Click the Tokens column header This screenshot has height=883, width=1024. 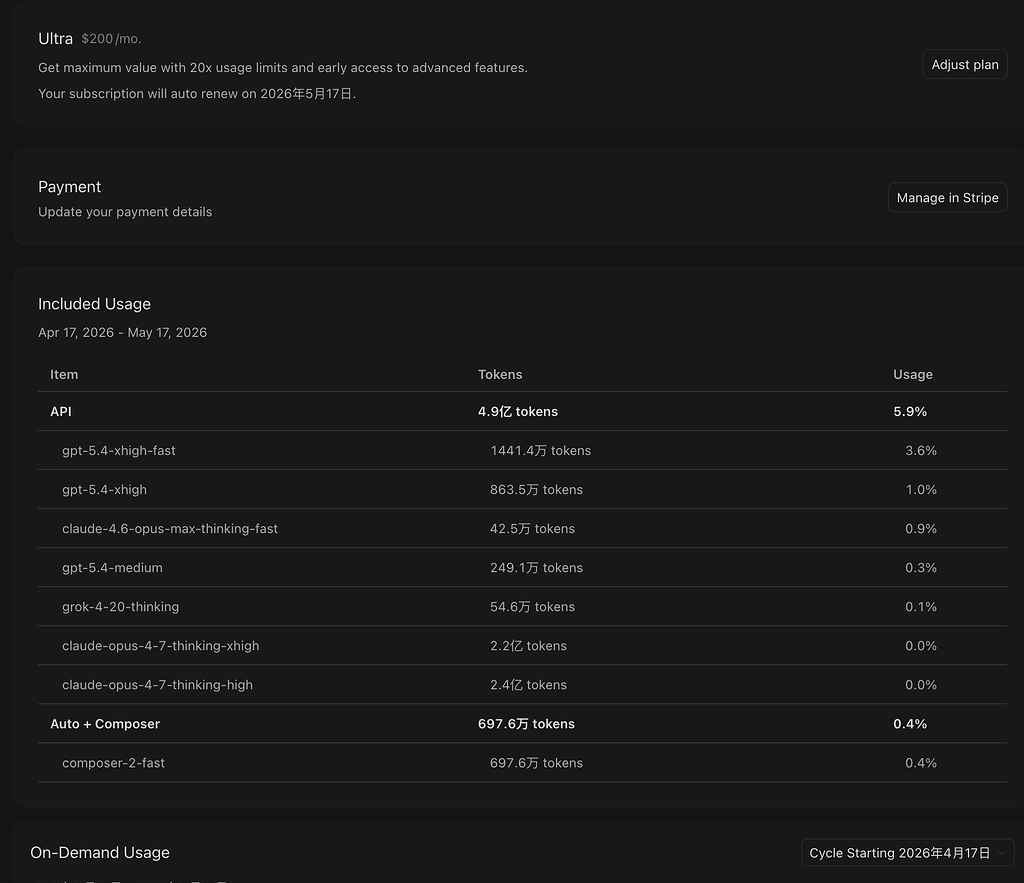[x=500, y=374]
